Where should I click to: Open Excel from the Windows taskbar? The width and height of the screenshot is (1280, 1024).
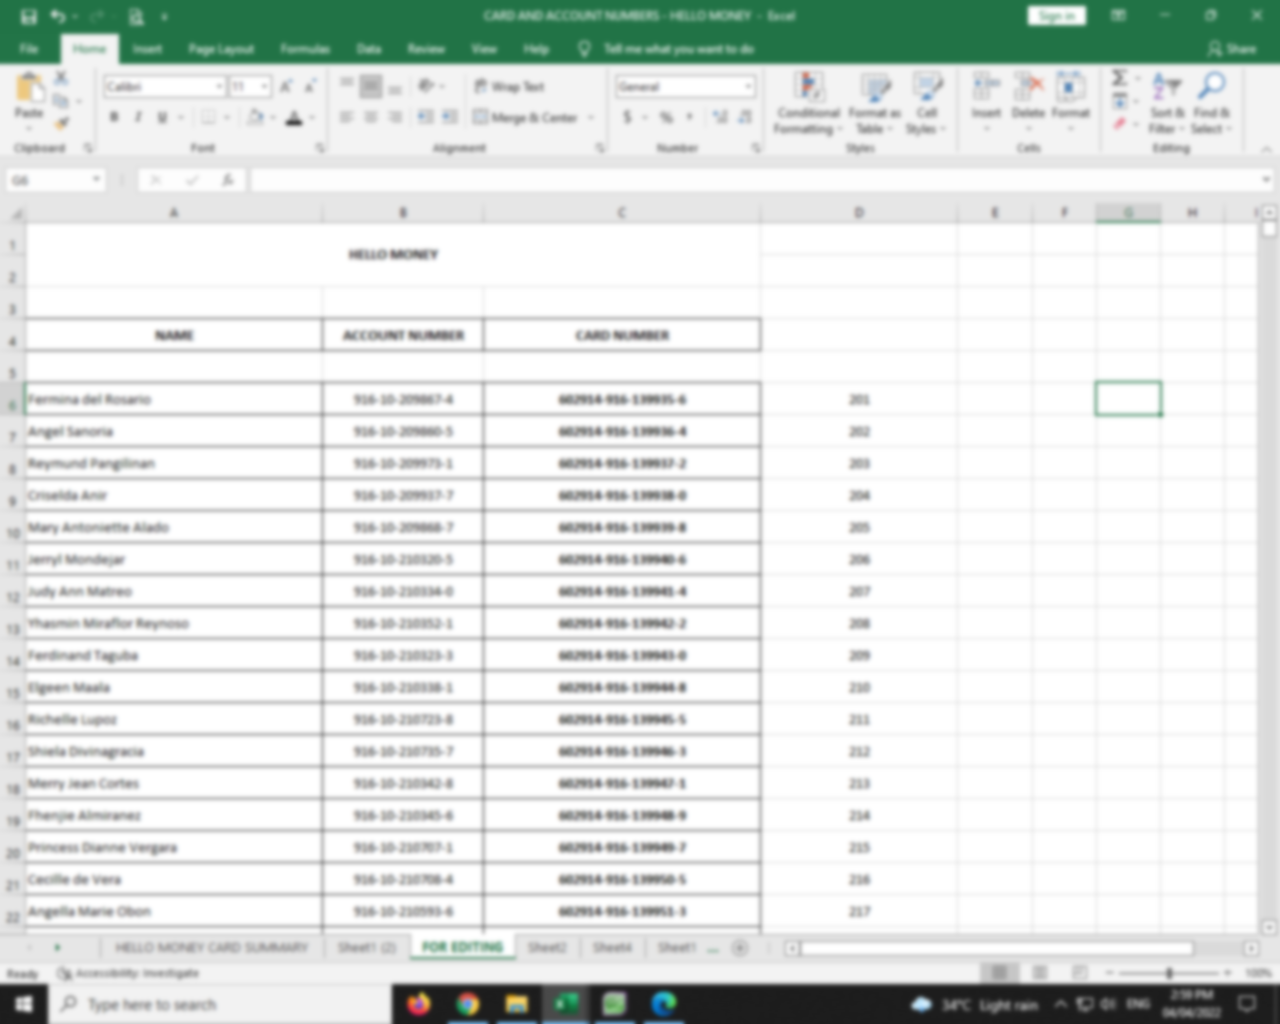(566, 1003)
